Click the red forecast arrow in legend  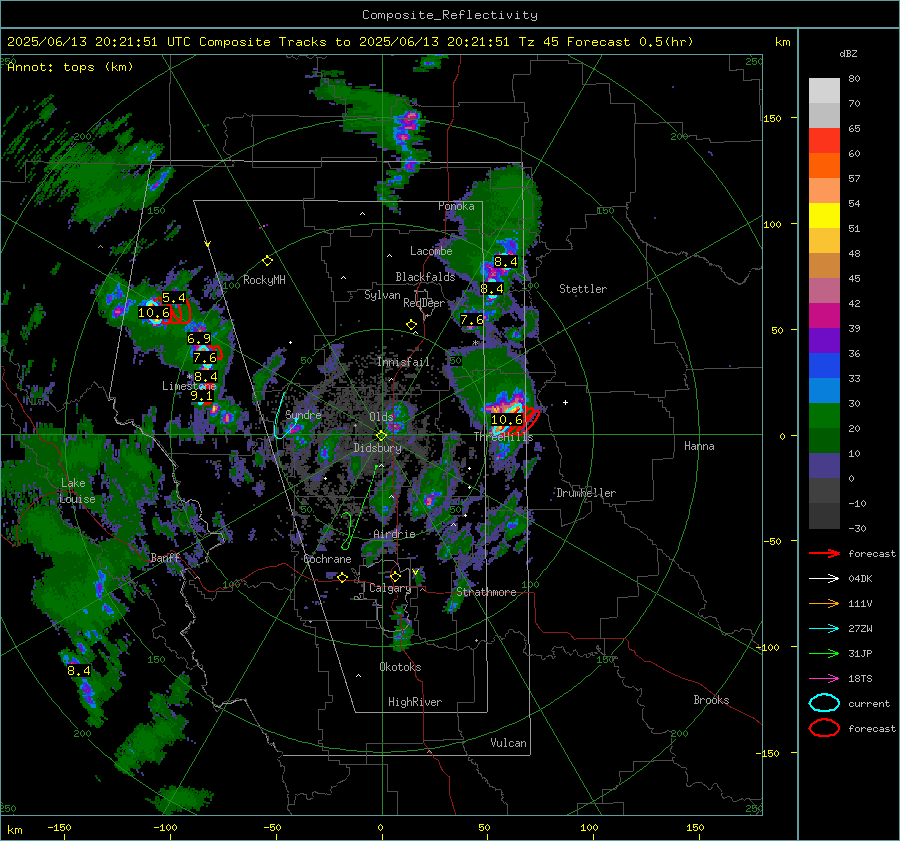pyautogui.click(x=824, y=553)
